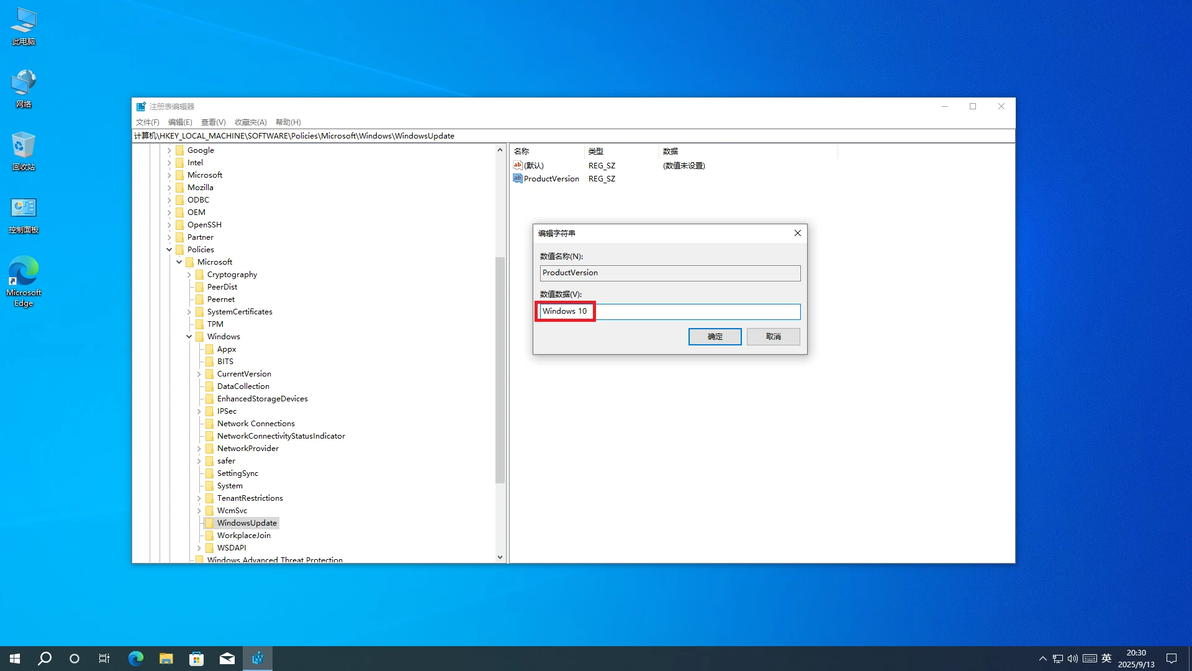Viewport: 1192px width, 671px height.
Task: Close the 编辑字符串 dialog
Action: coord(797,233)
